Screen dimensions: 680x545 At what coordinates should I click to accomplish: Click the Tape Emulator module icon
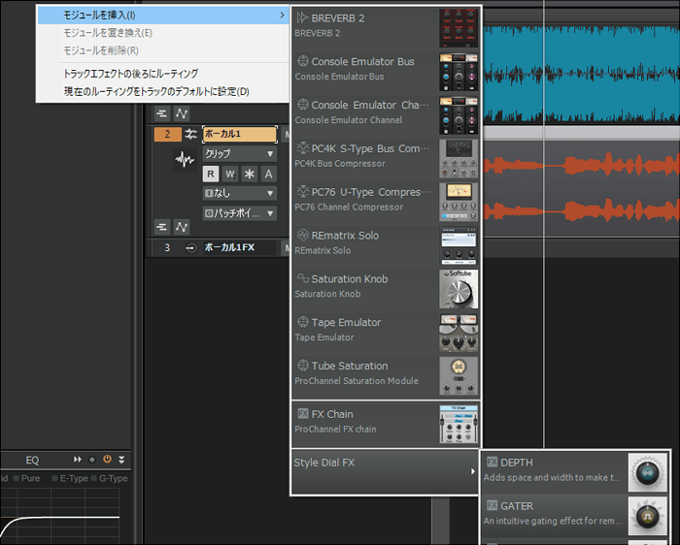(303, 322)
